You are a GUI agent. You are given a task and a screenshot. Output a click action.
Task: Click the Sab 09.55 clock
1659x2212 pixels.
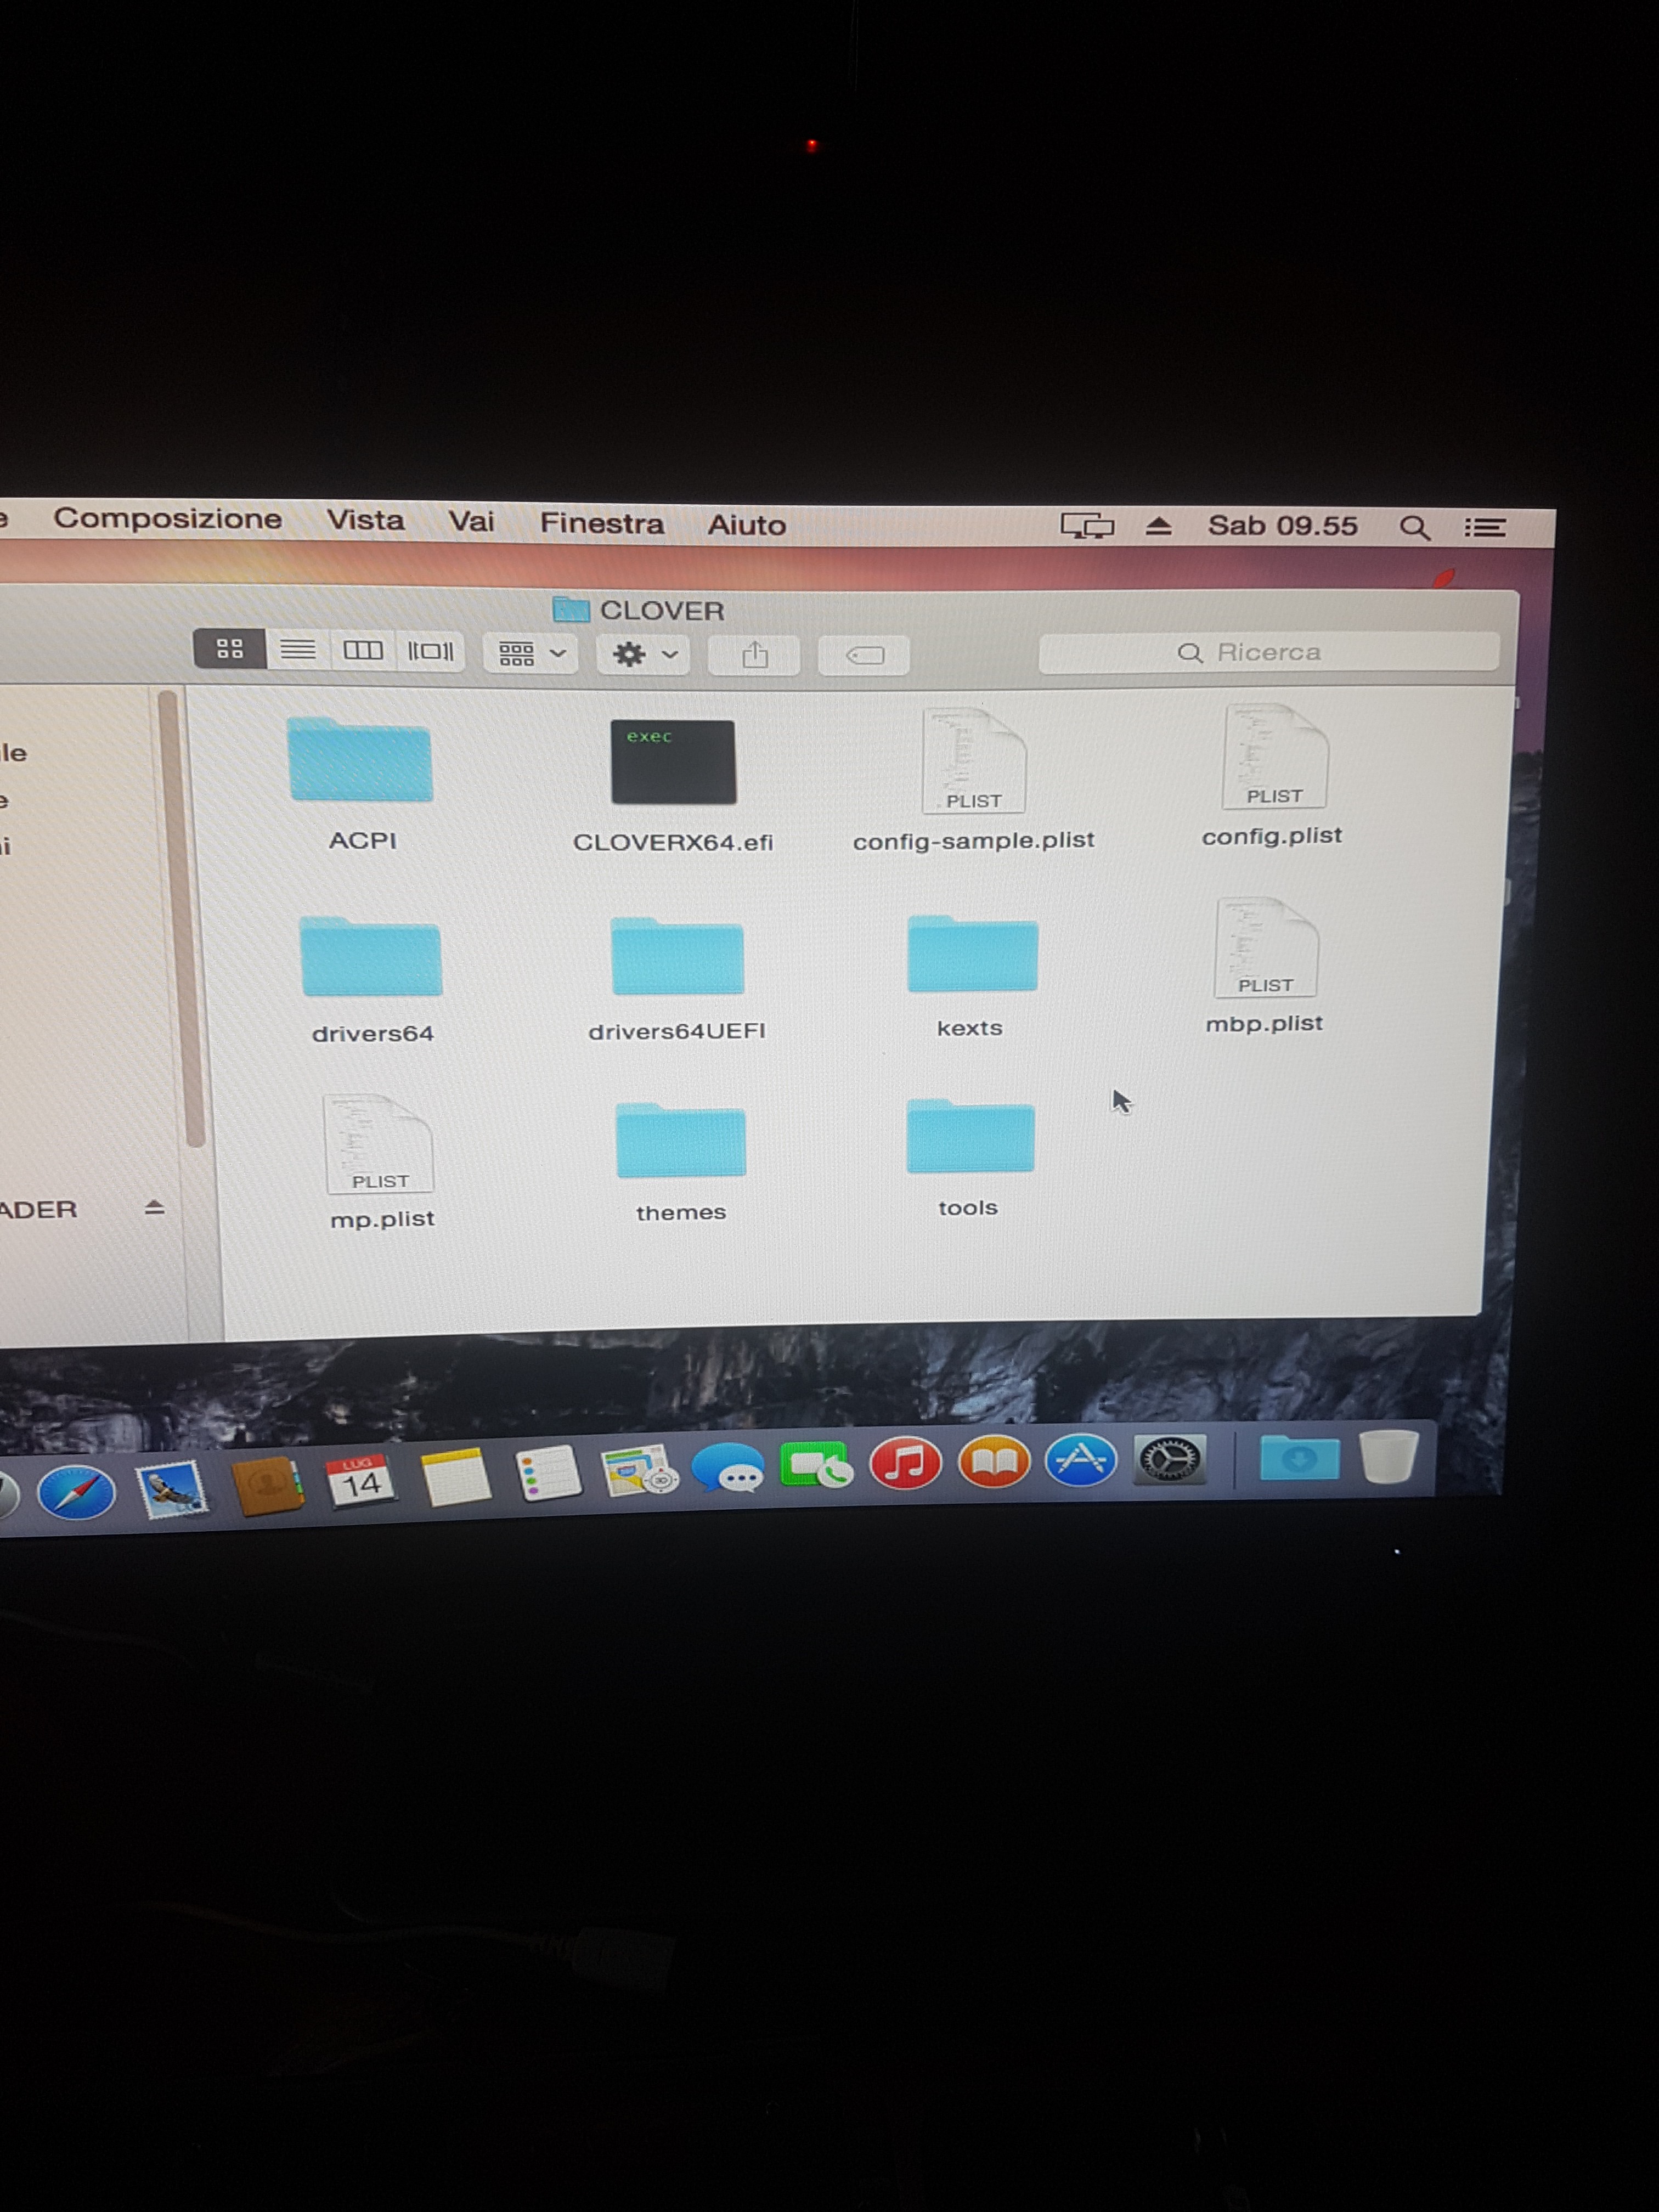pos(1283,526)
